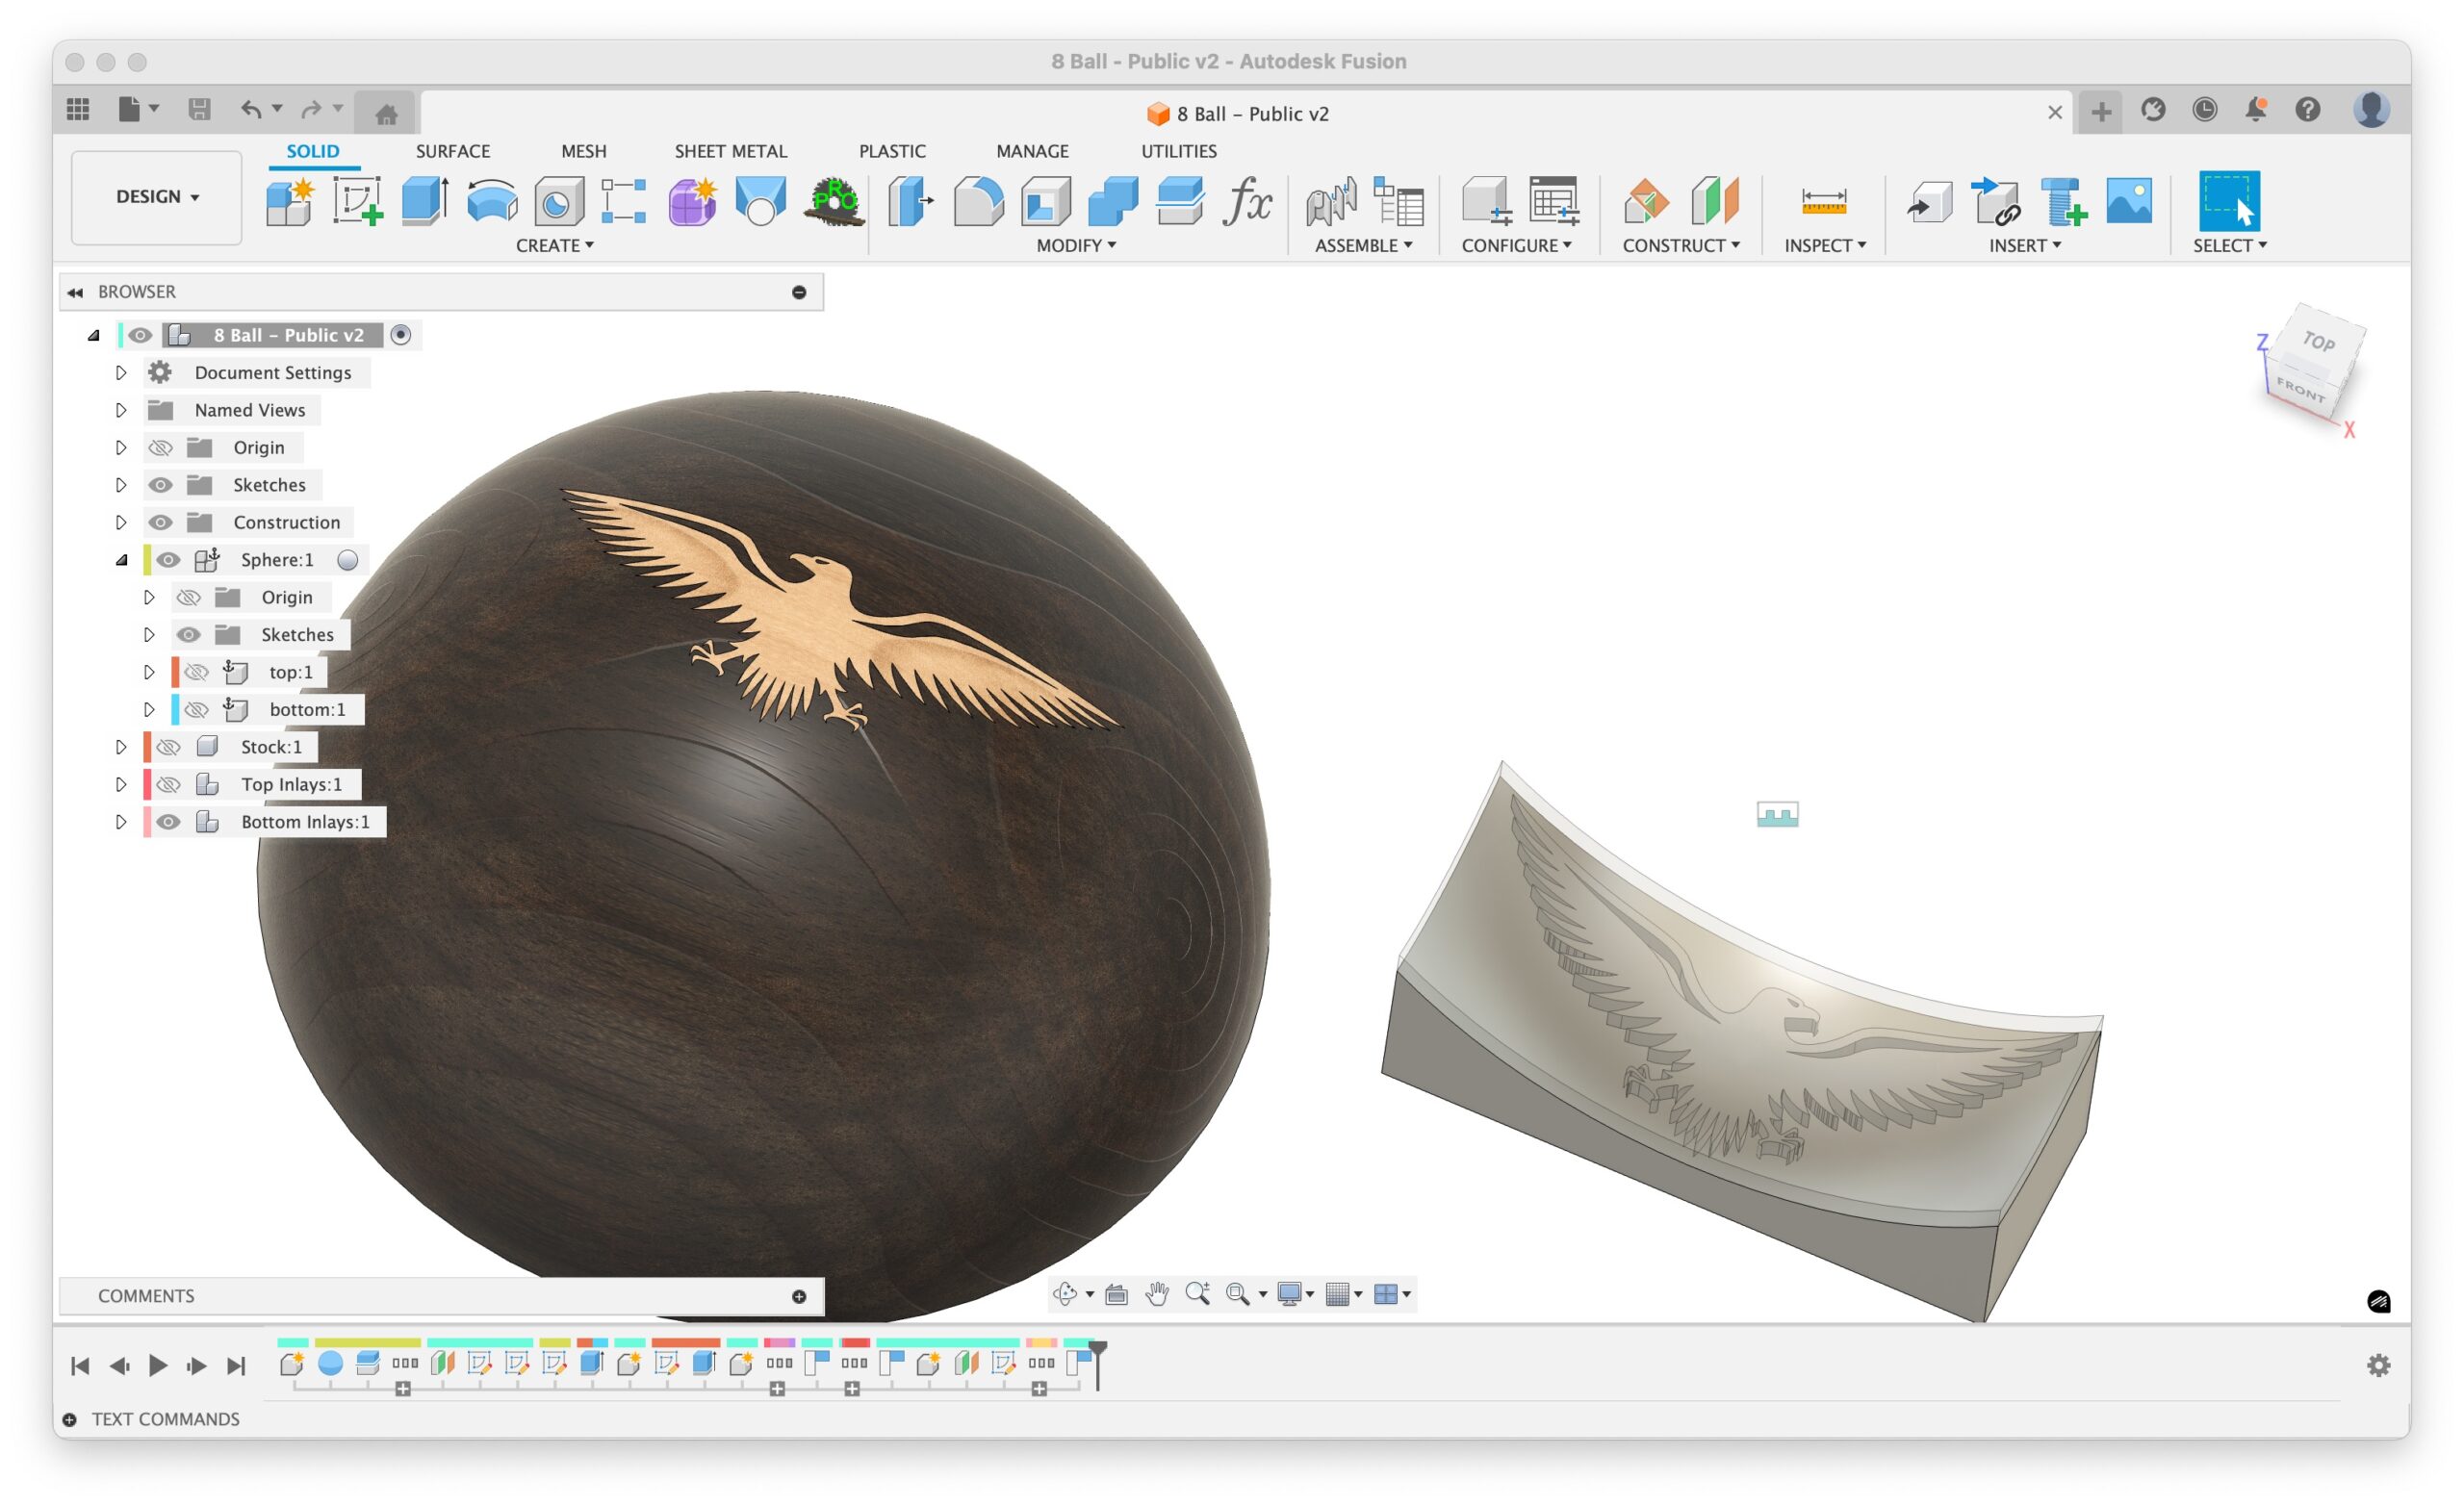This screenshot has width=2464, height=1505.
Task: Open the DESIGN workspace dropdown
Action: [157, 197]
